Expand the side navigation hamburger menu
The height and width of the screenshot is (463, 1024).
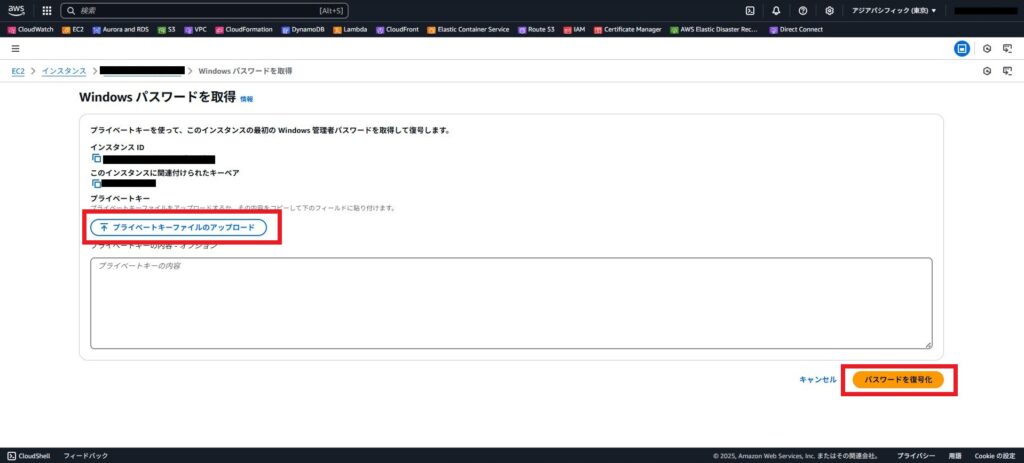pyautogui.click(x=15, y=48)
